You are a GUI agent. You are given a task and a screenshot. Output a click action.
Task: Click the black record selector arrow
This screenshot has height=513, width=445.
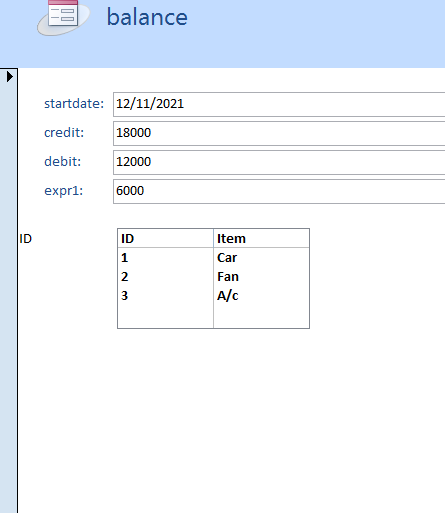[10, 77]
